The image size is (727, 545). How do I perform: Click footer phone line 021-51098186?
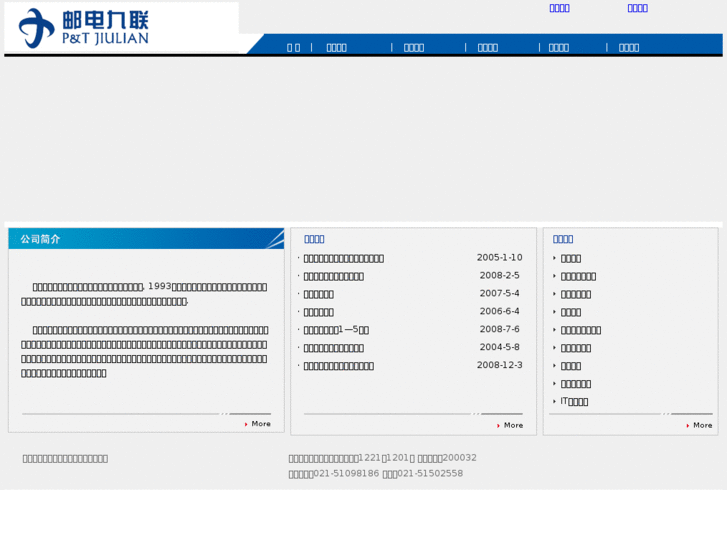coord(376,474)
